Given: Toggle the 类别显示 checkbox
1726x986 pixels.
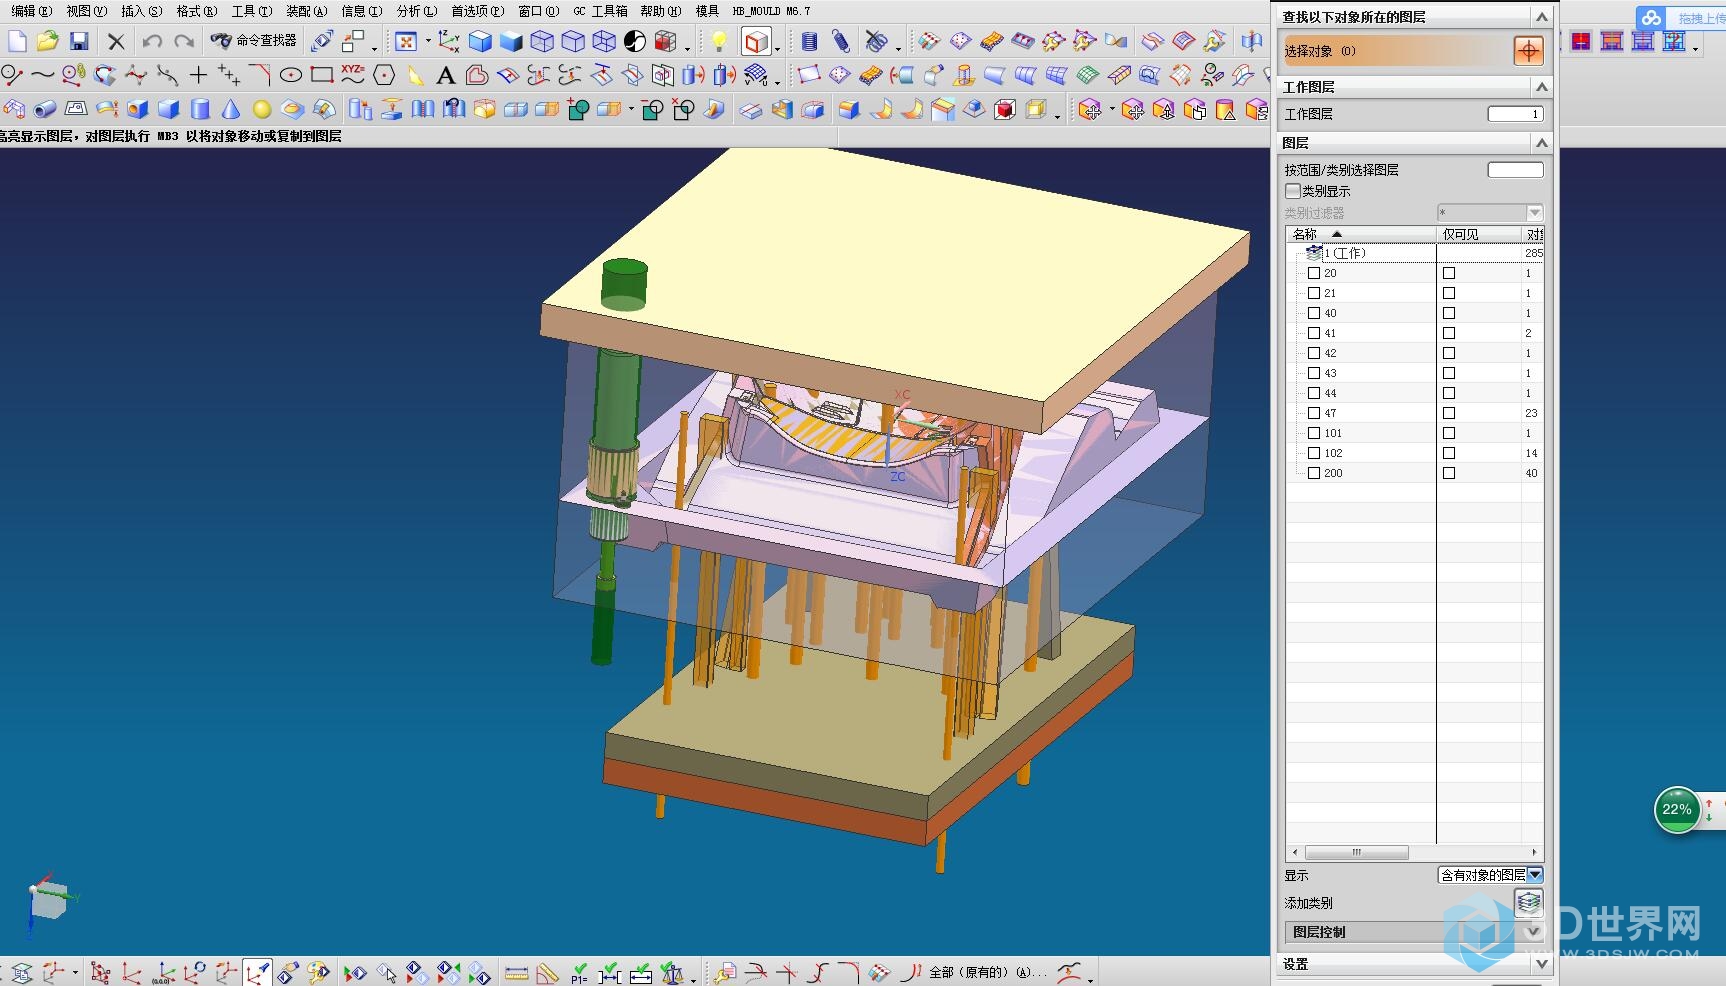Looking at the screenshot, I should coord(1293,190).
